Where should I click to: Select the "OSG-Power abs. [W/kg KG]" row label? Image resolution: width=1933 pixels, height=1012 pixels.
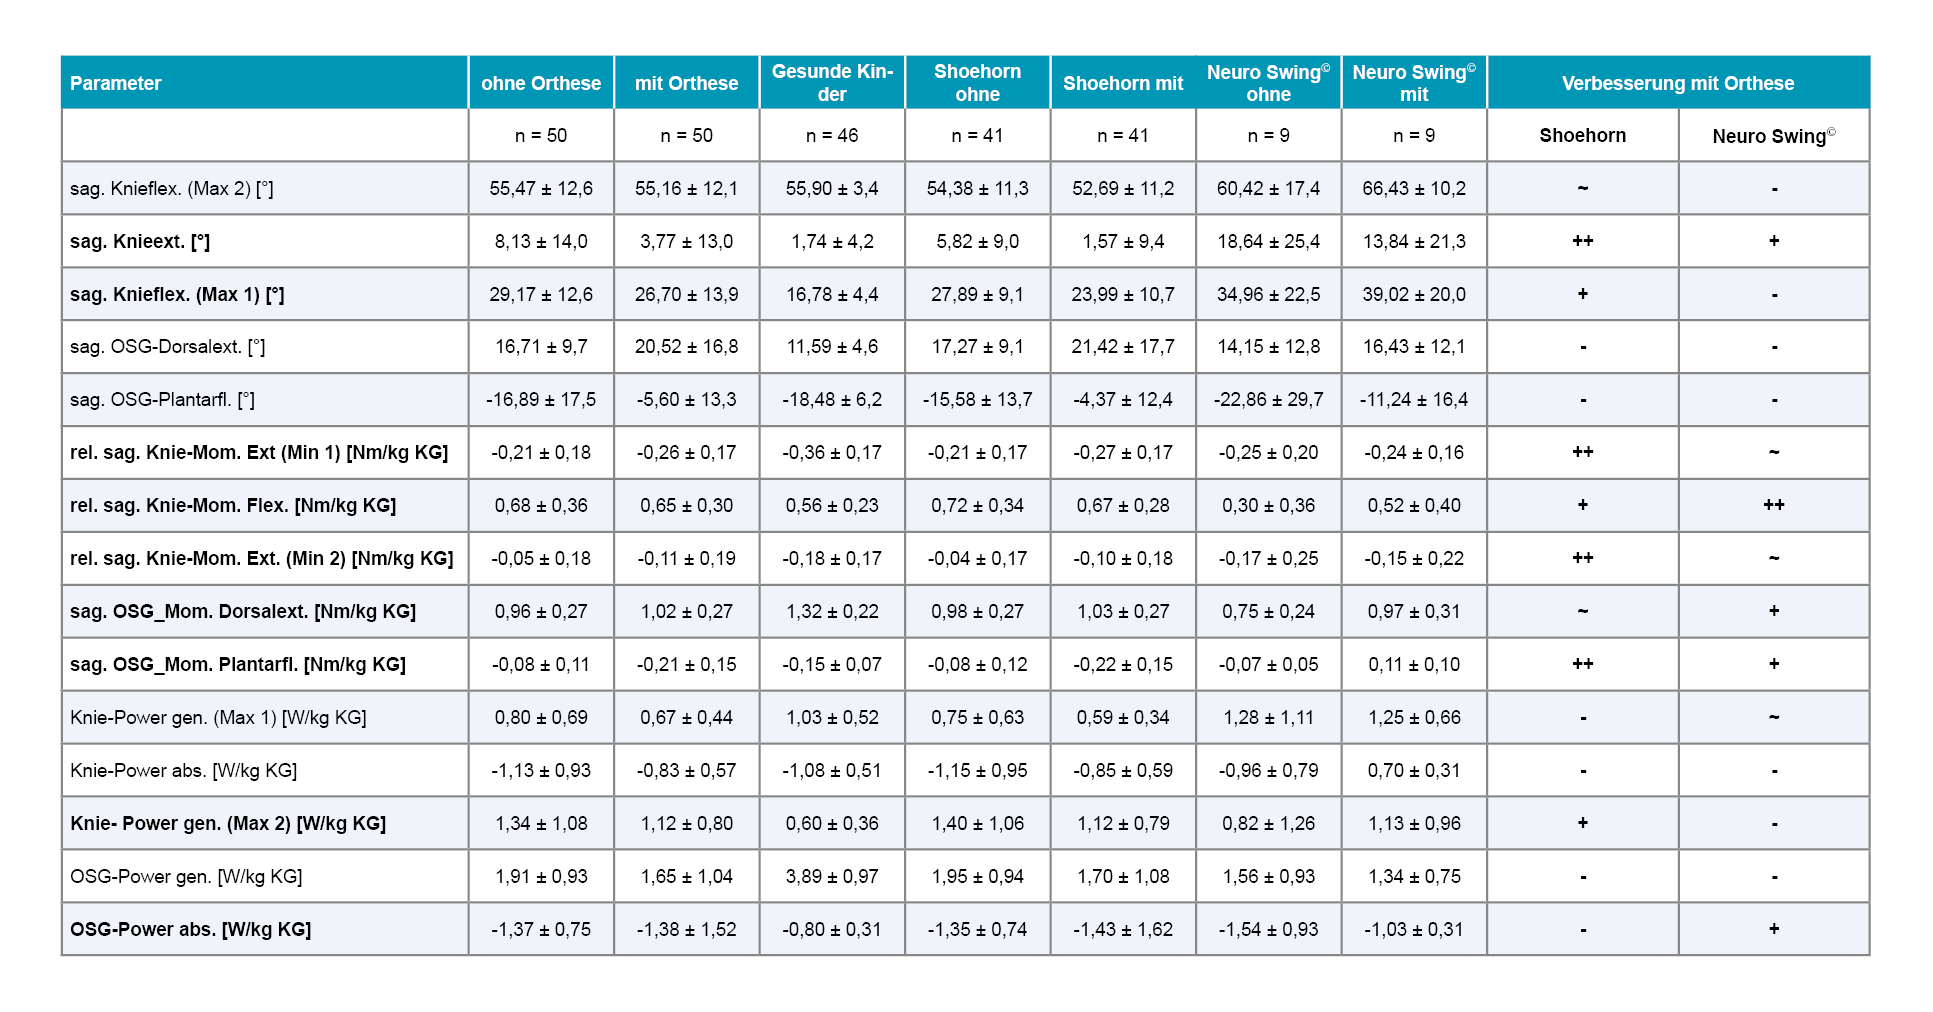[190, 929]
